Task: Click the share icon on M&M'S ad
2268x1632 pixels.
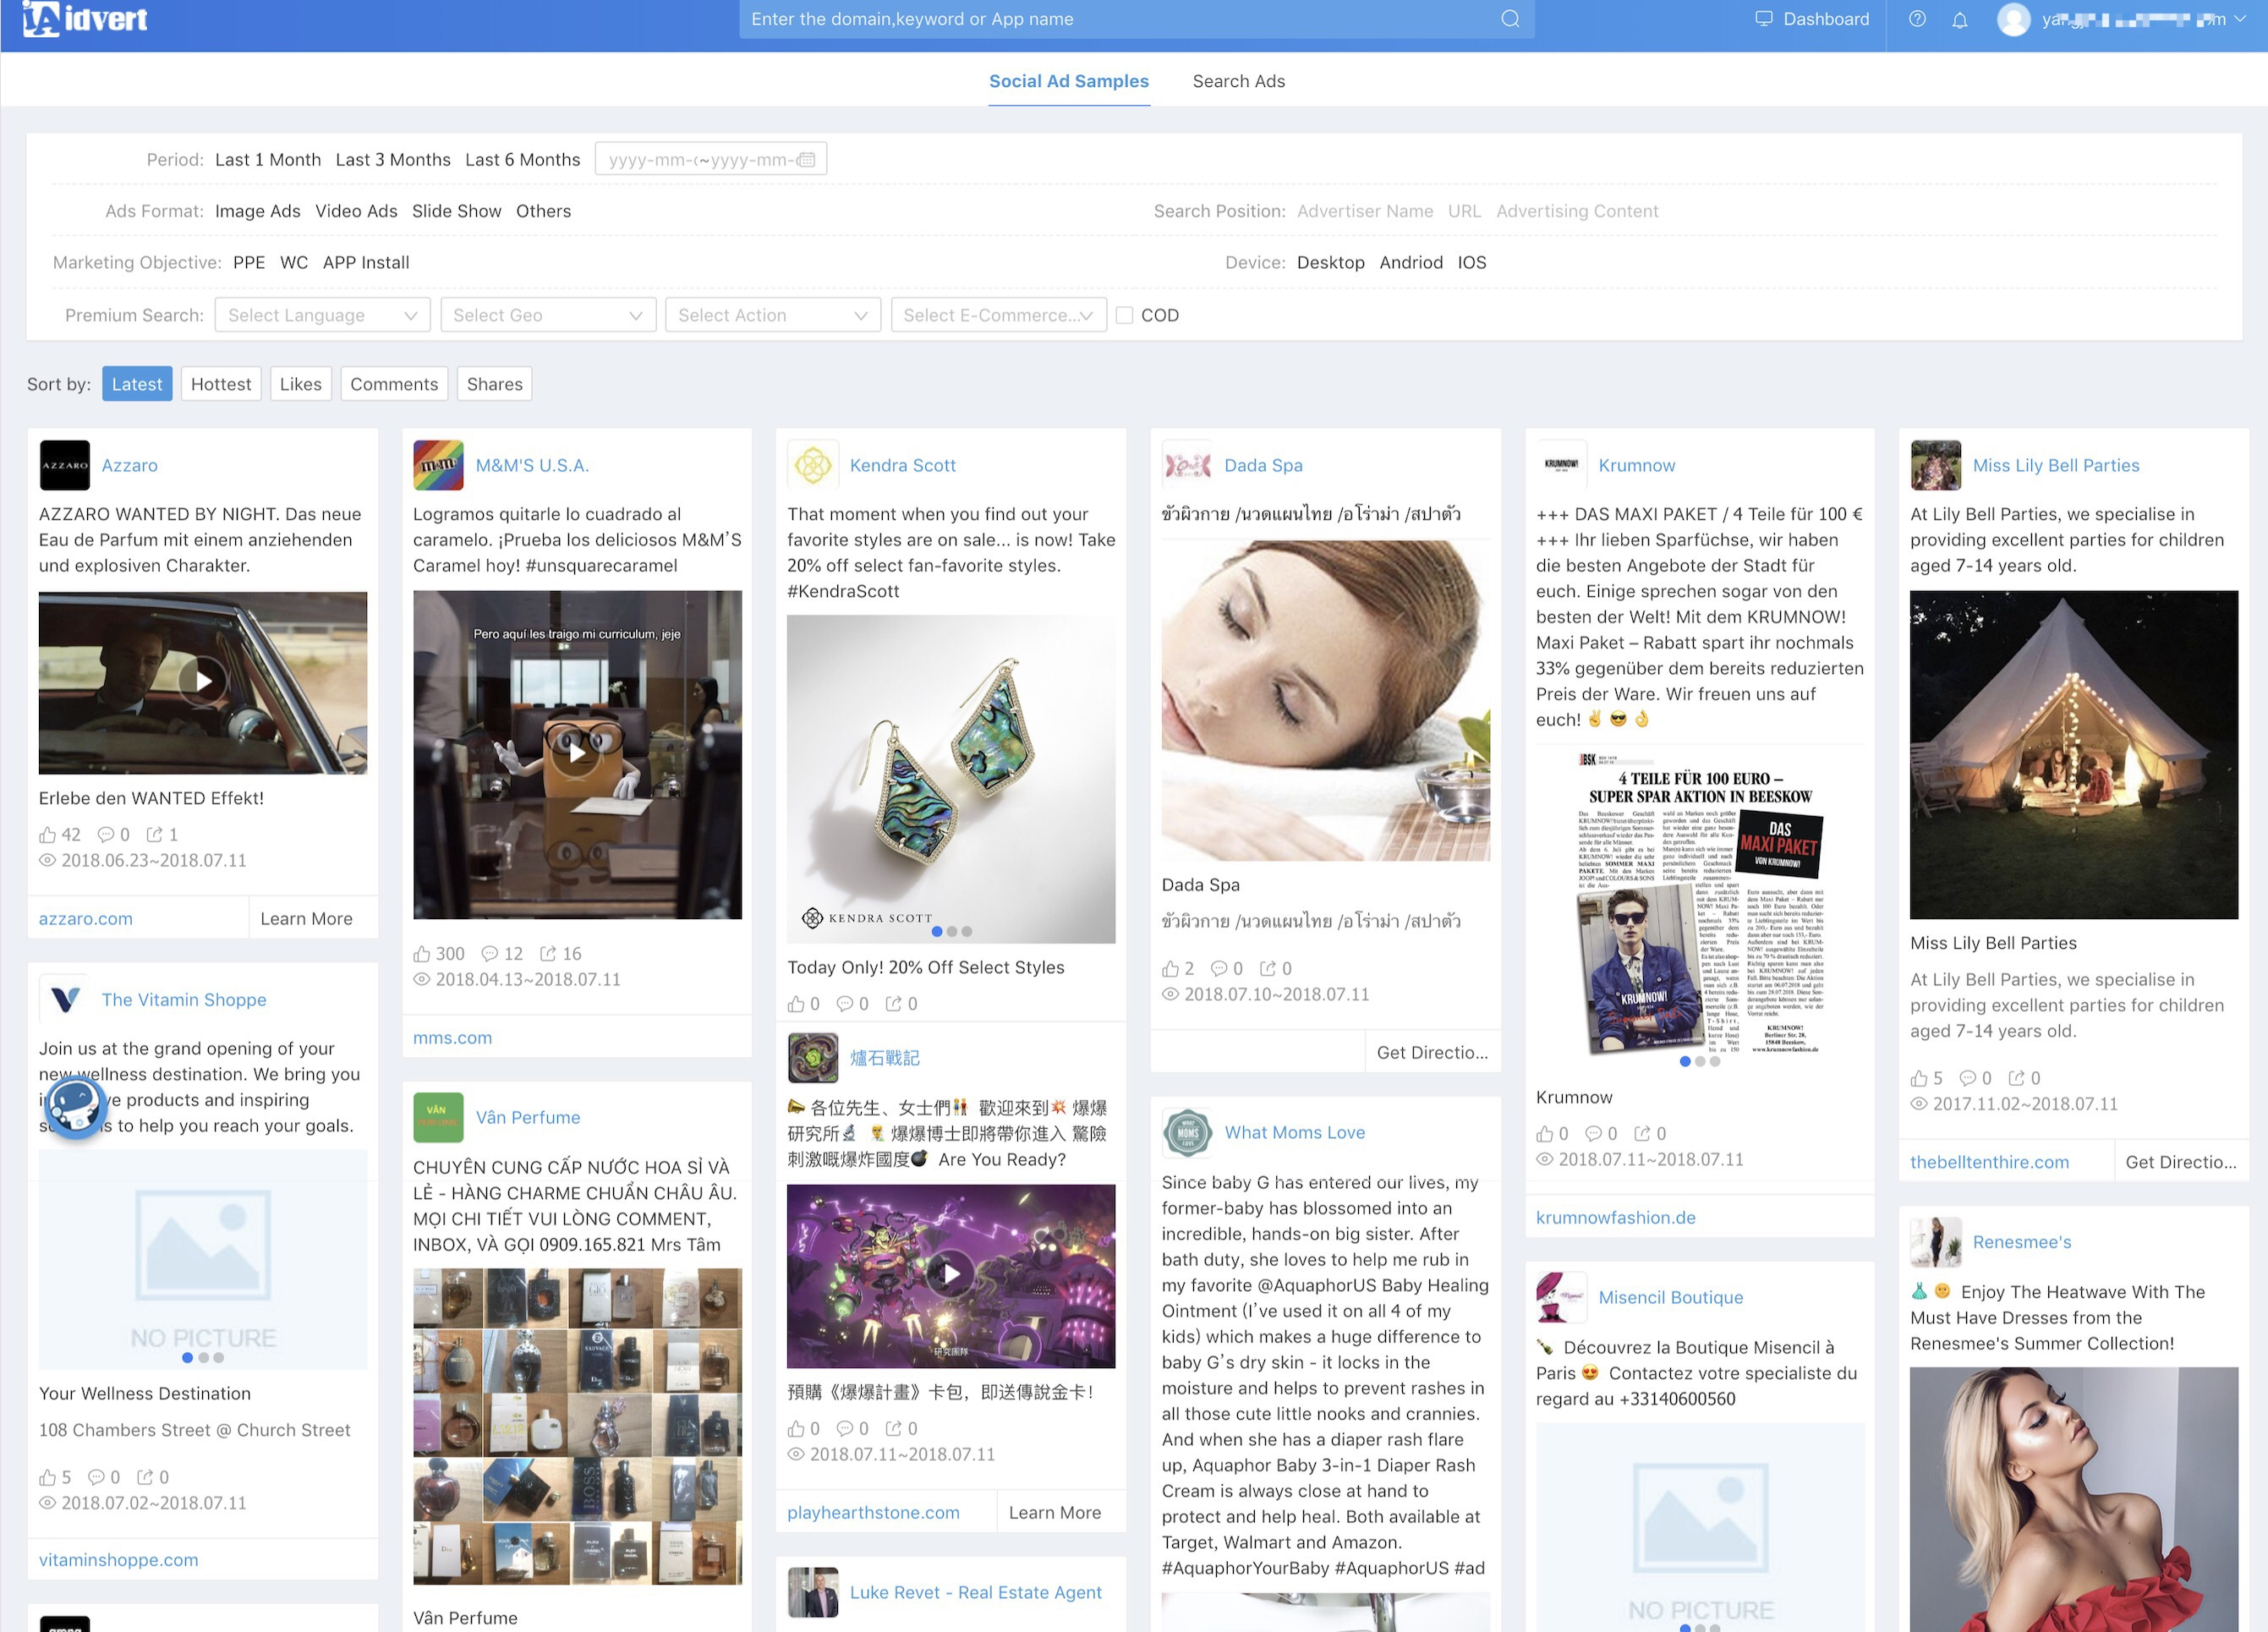Action: 548,954
